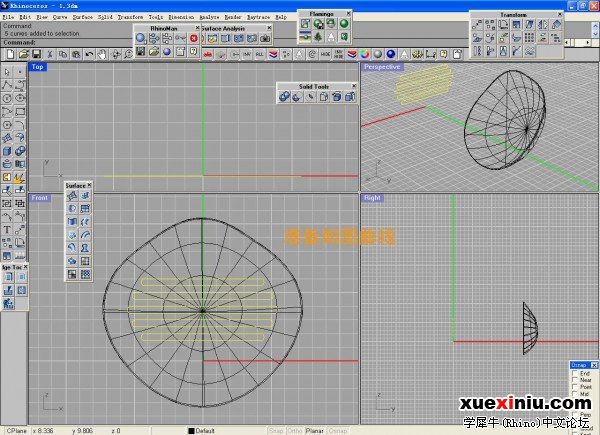Toggle Snap in the status bar

coord(276,431)
